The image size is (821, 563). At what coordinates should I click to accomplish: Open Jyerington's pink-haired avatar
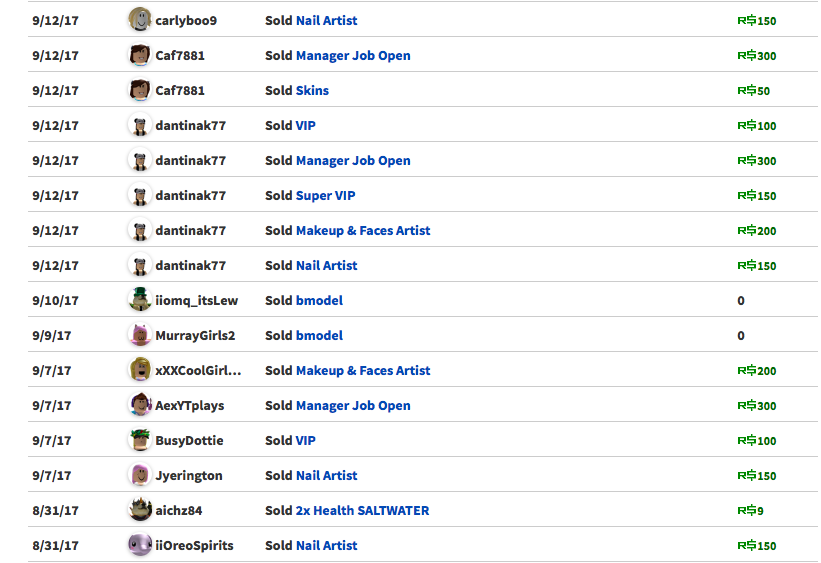[140, 476]
